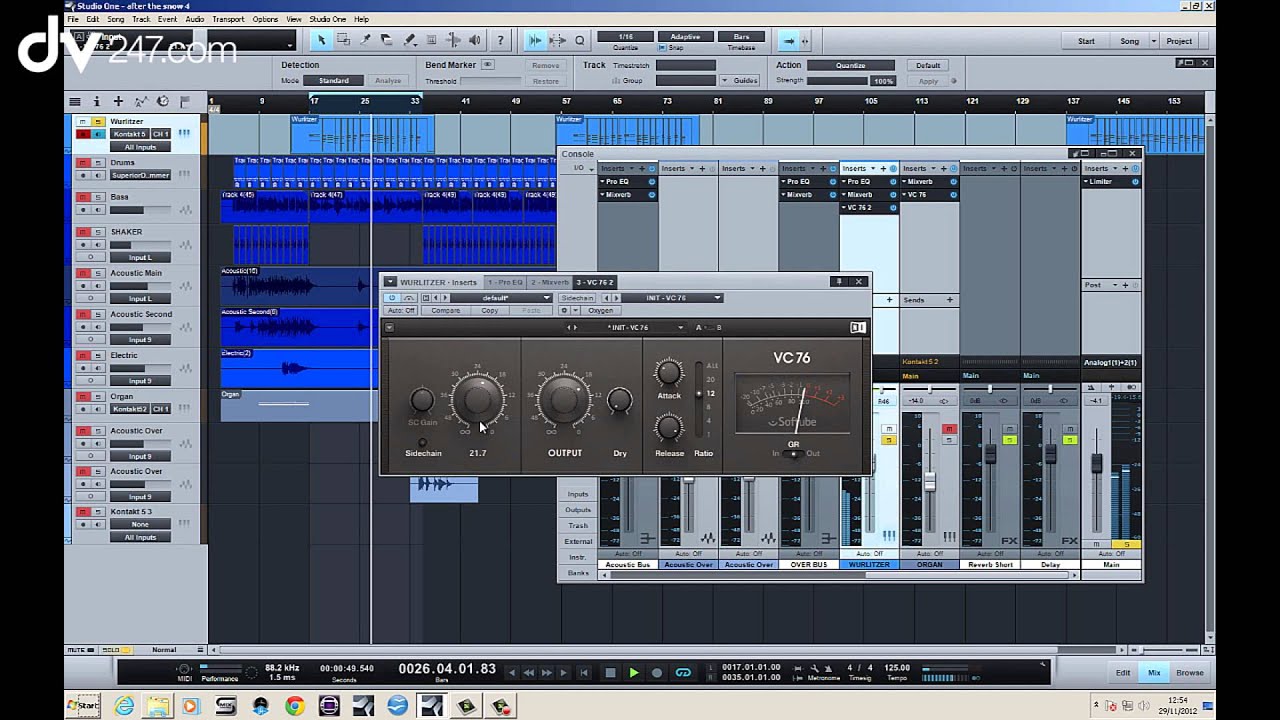Select the Mute tool in the toolbar
The width and height of the screenshot is (1280, 720).
431,40
